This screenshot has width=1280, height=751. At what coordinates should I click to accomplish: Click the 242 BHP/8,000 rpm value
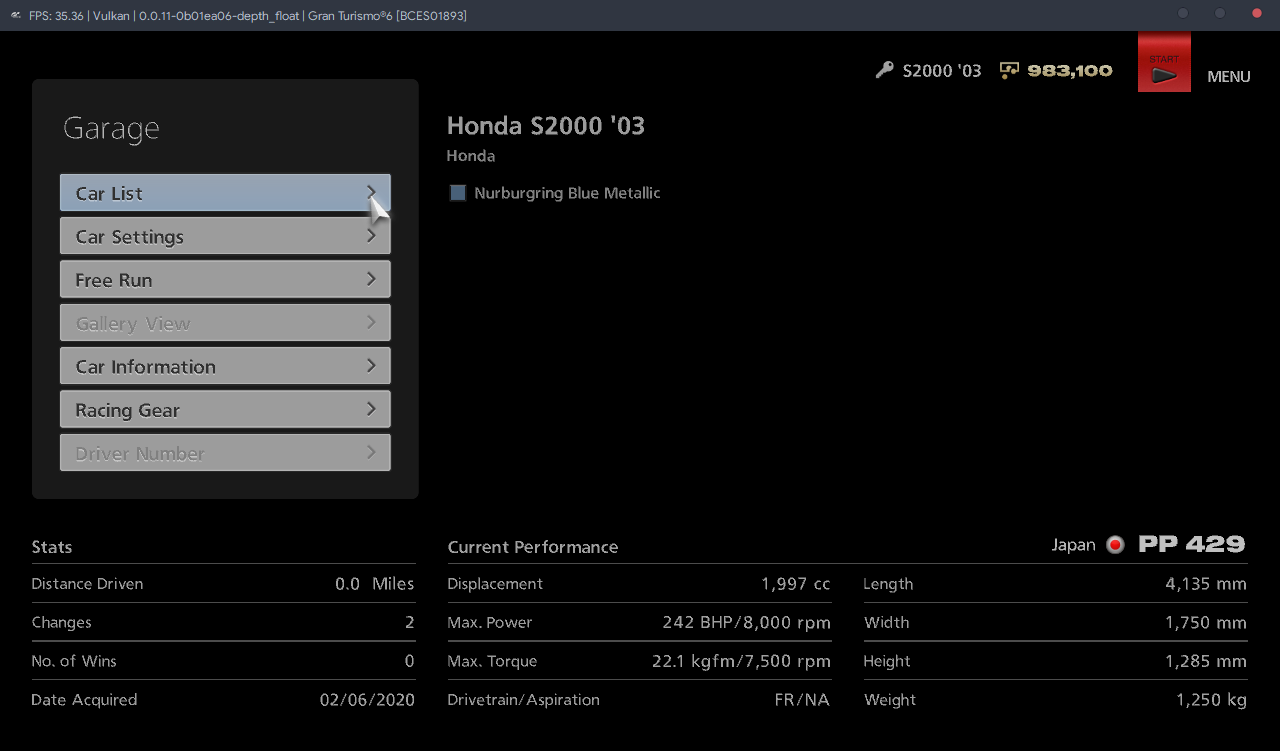pyautogui.click(x=746, y=622)
